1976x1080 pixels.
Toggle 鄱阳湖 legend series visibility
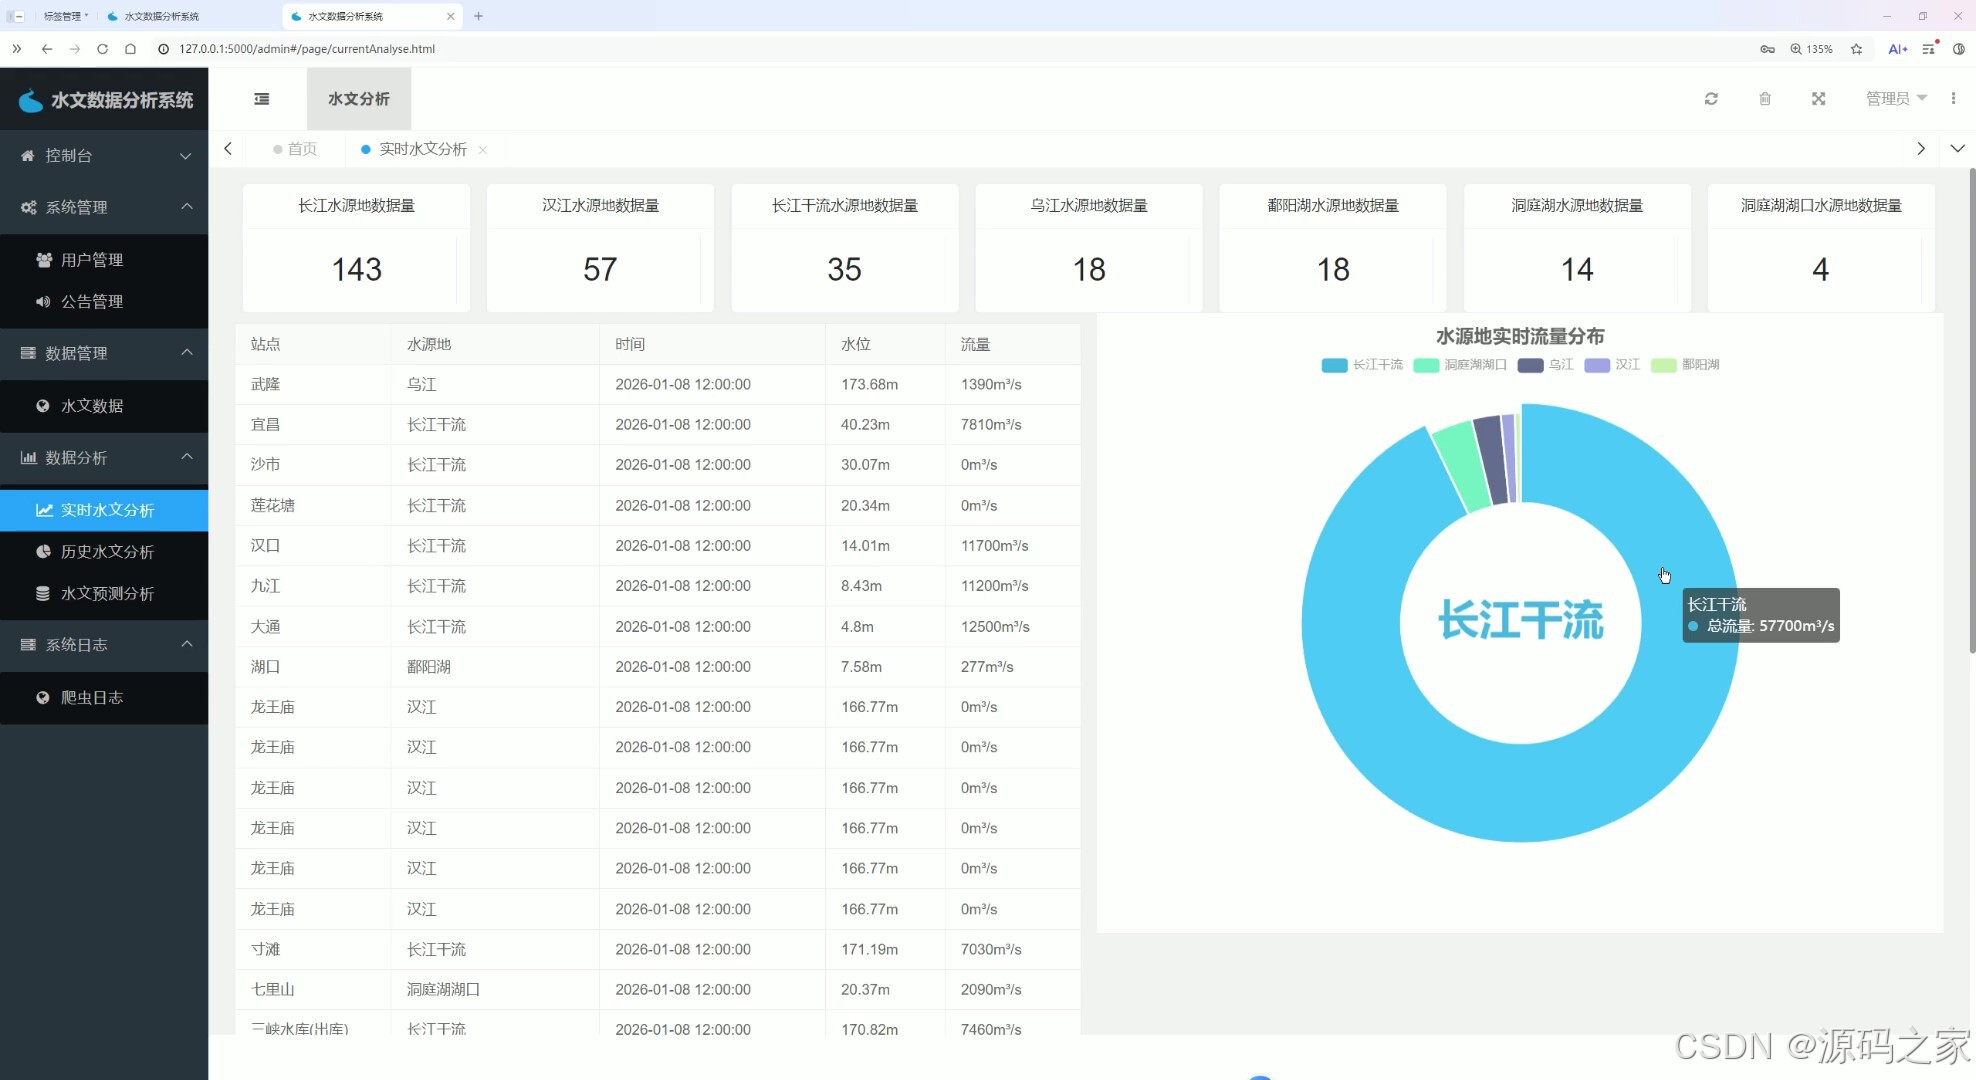1686,365
